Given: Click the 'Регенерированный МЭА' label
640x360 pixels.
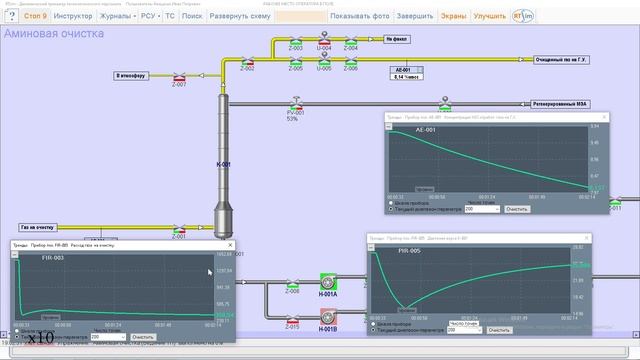Looking at the screenshot, I should (x=560, y=104).
